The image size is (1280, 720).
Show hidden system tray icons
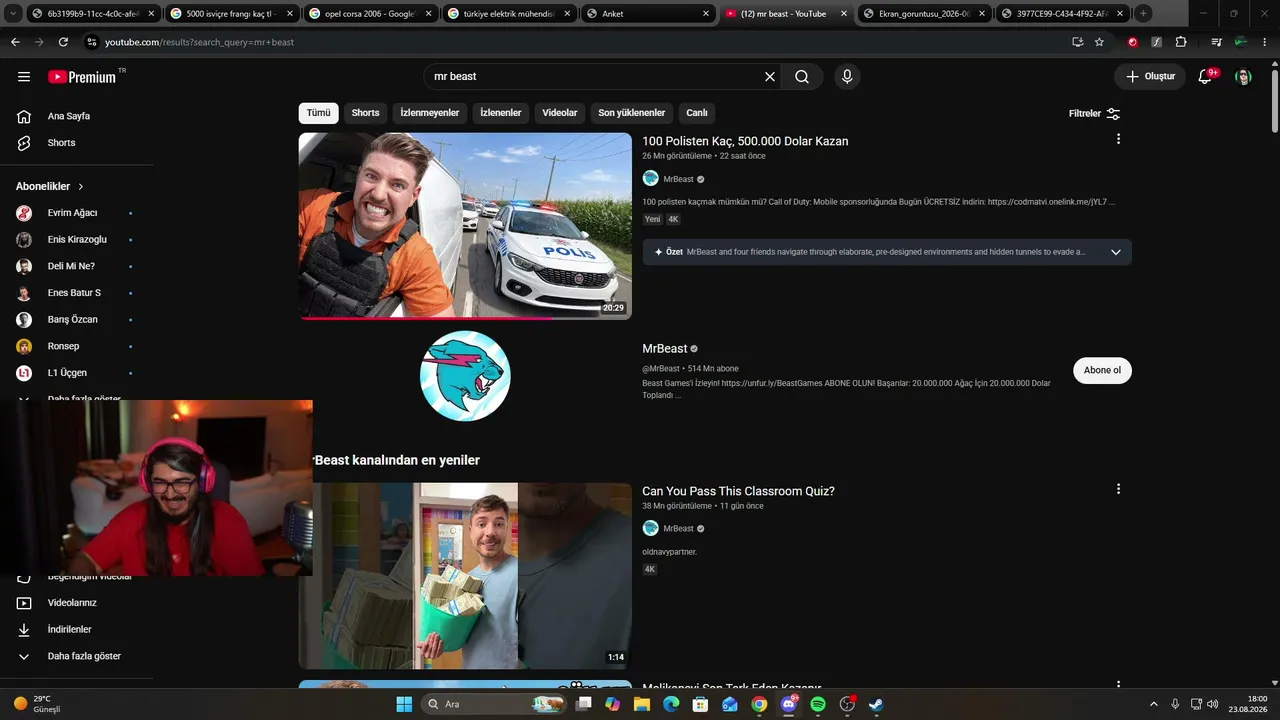pos(1153,704)
